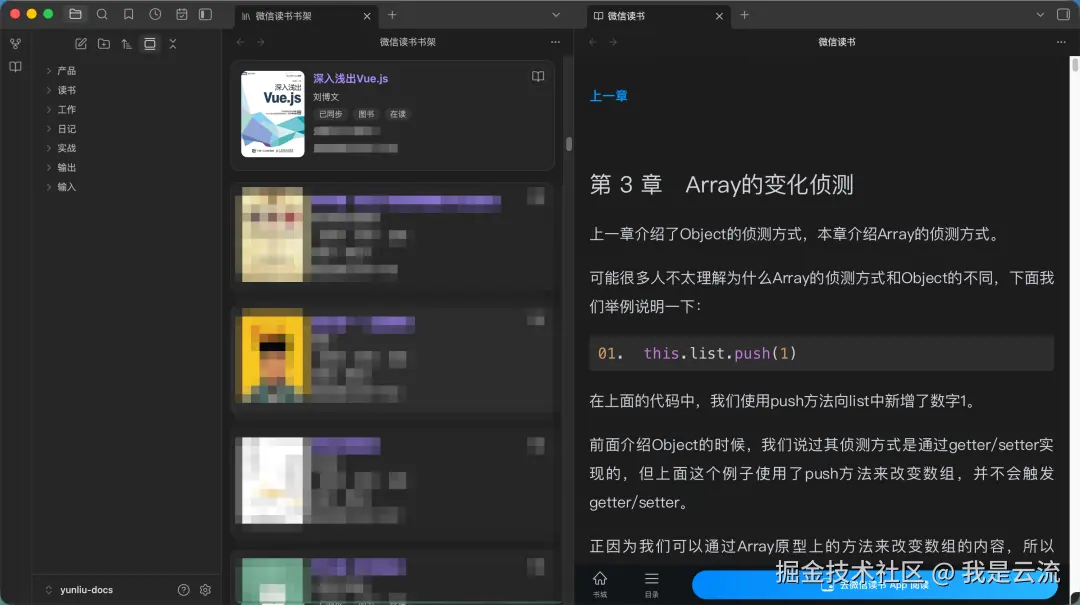Collapse all folders icon in explorer

tap(173, 44)
